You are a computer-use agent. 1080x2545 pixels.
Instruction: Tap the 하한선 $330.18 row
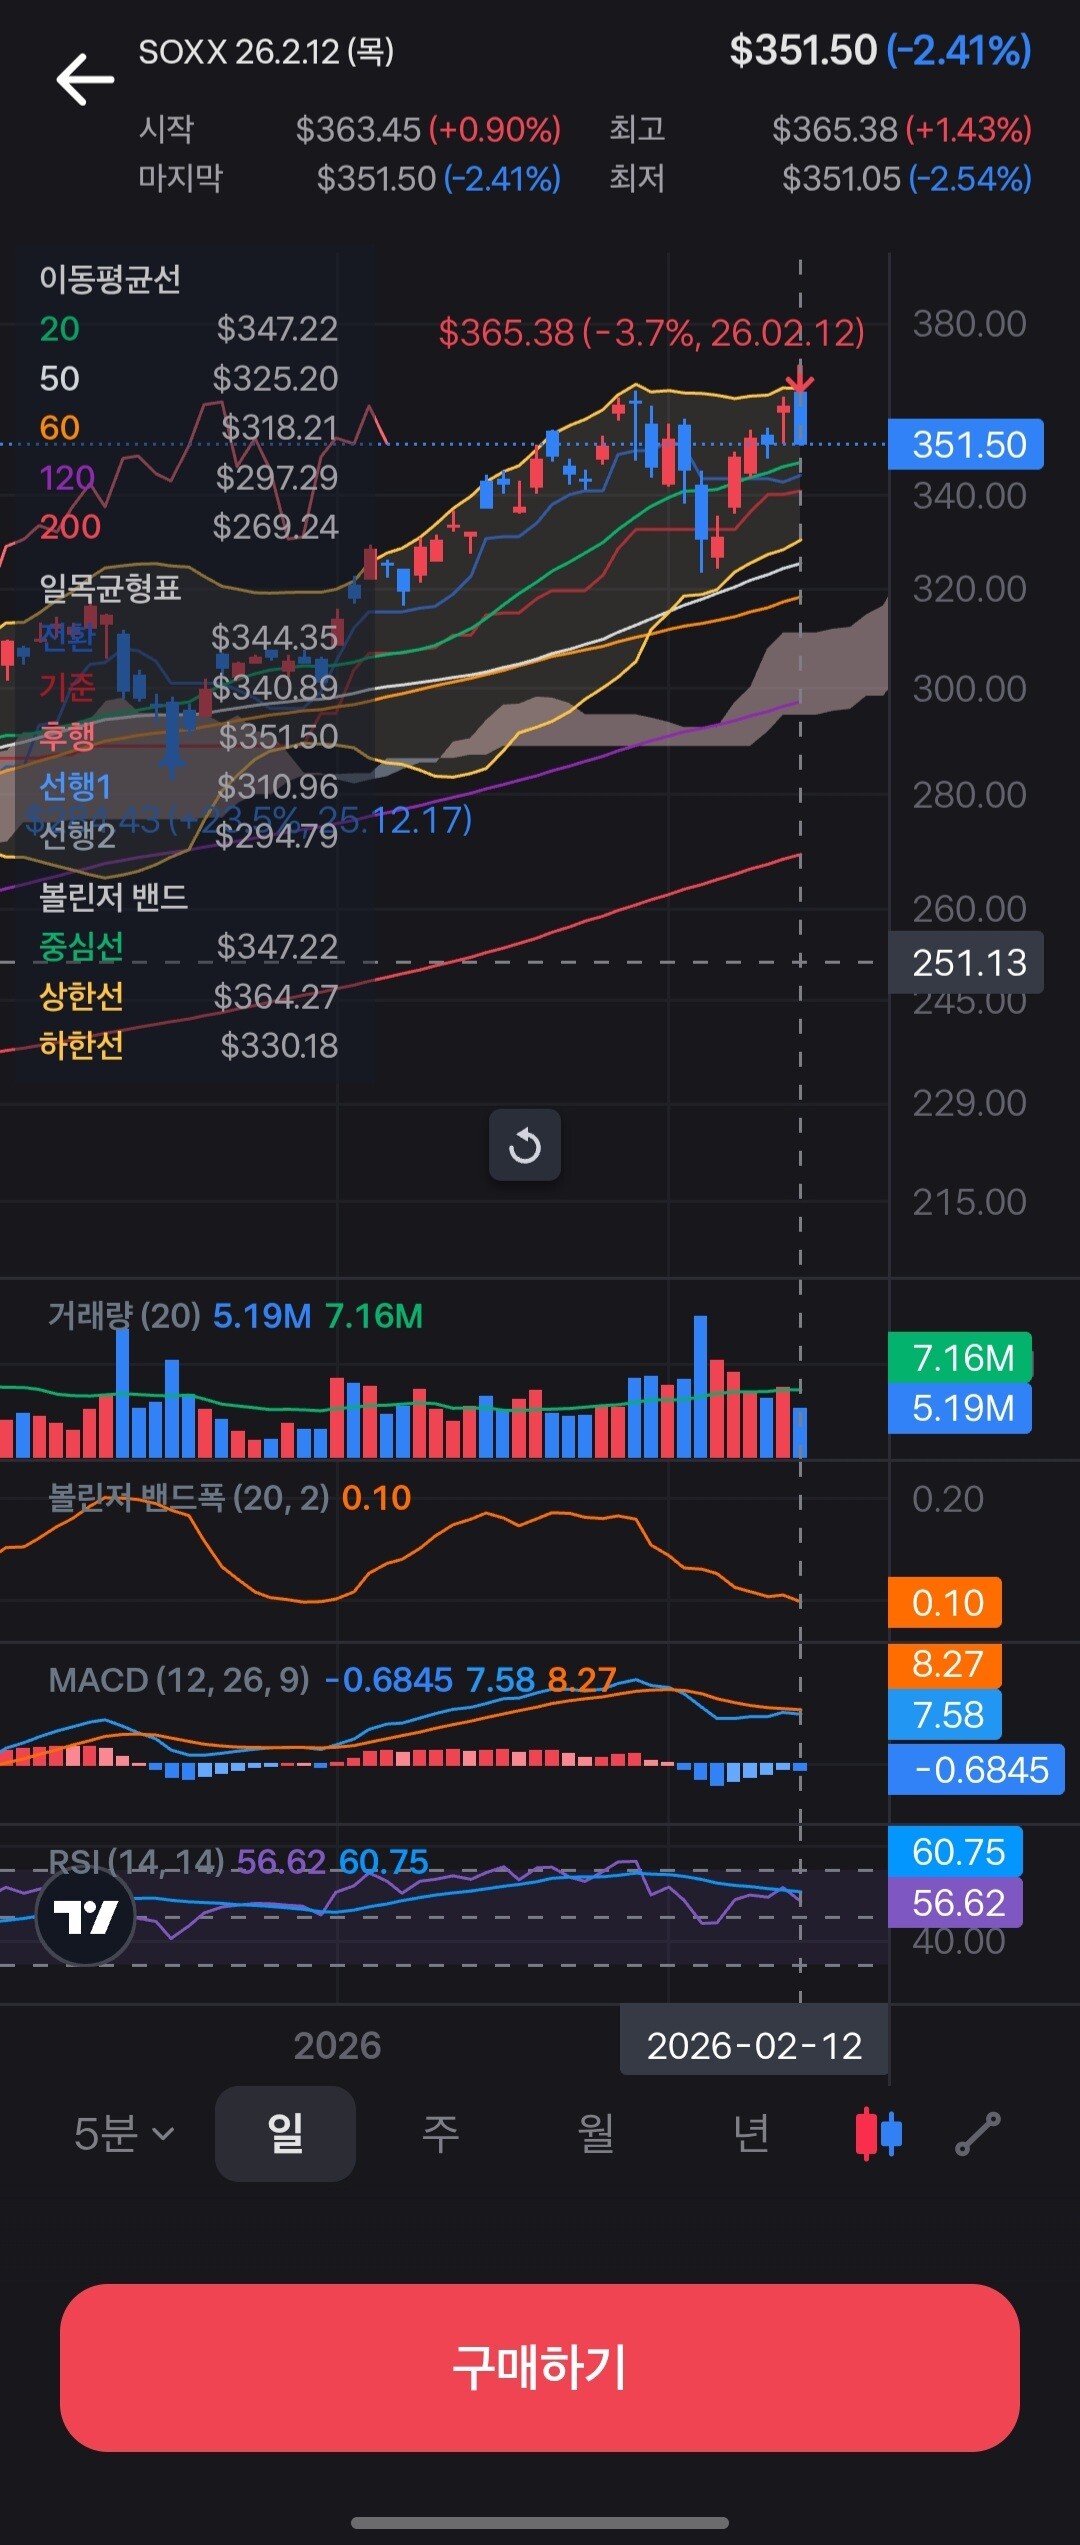coord(188,1045)
